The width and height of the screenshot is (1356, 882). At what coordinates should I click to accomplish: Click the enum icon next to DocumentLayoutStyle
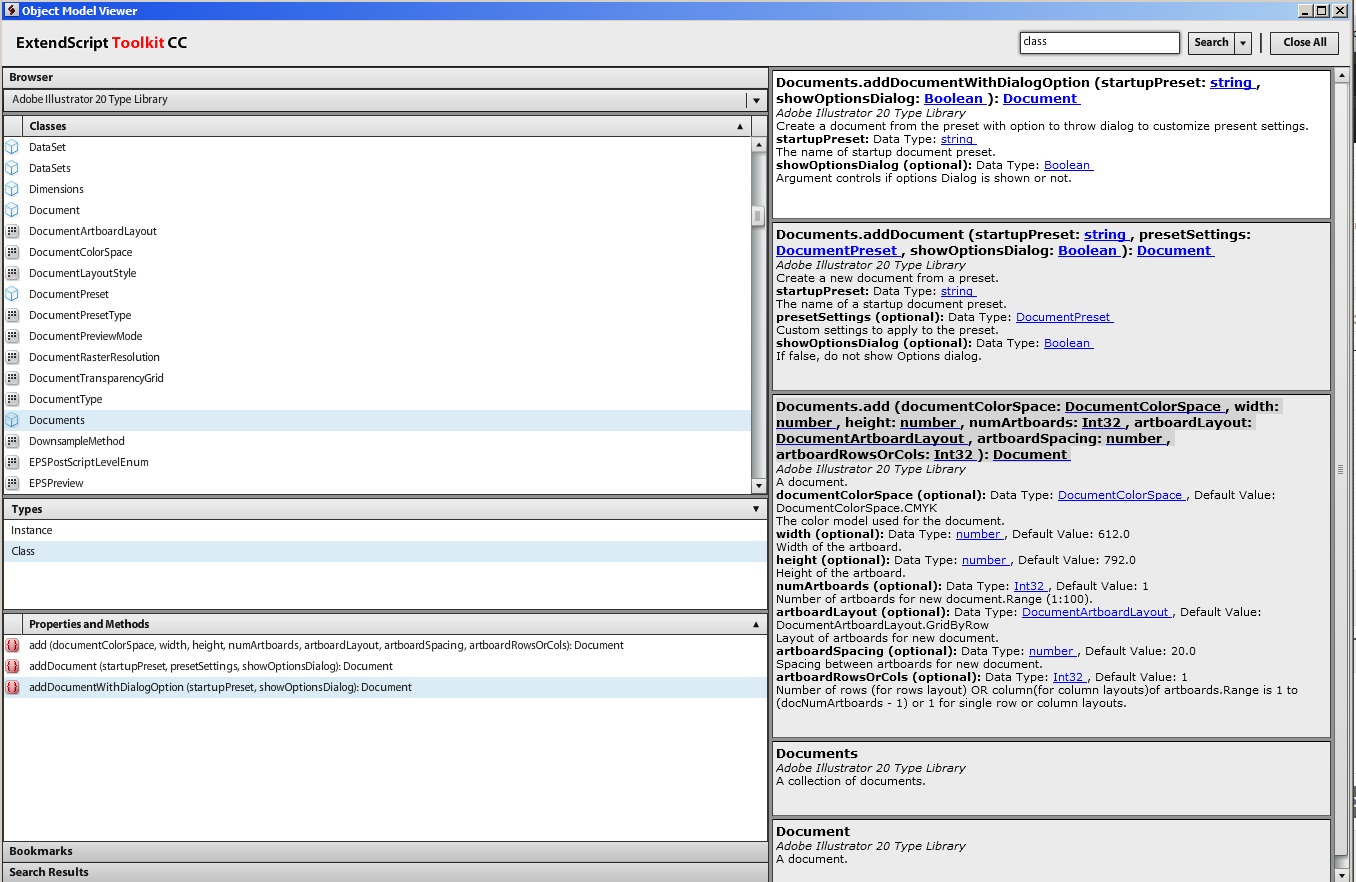12,273
